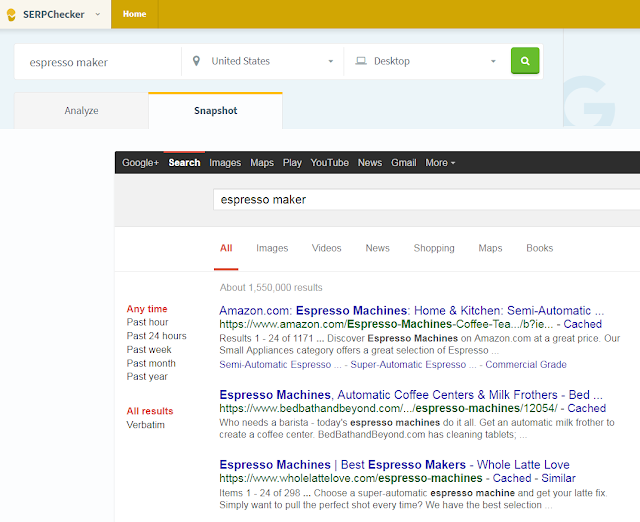Select the Maps results tab
The width and height of the screenshot is (640, 522).
(490, 248)
